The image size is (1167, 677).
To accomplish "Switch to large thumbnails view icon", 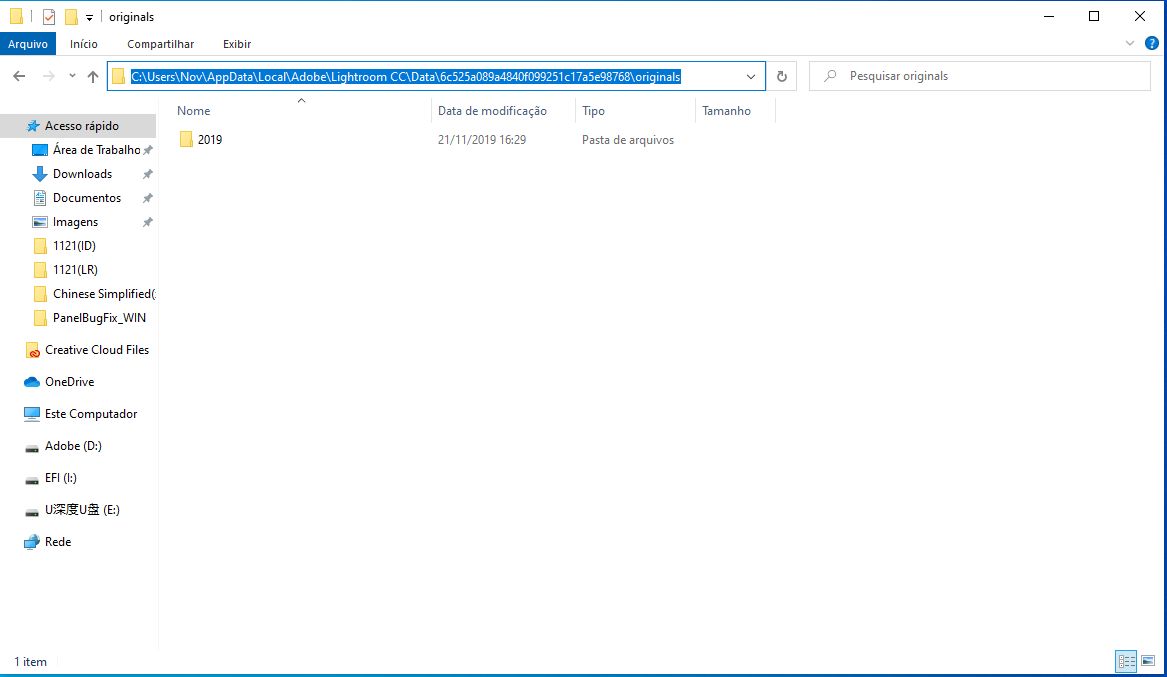I will [1148, 661].
